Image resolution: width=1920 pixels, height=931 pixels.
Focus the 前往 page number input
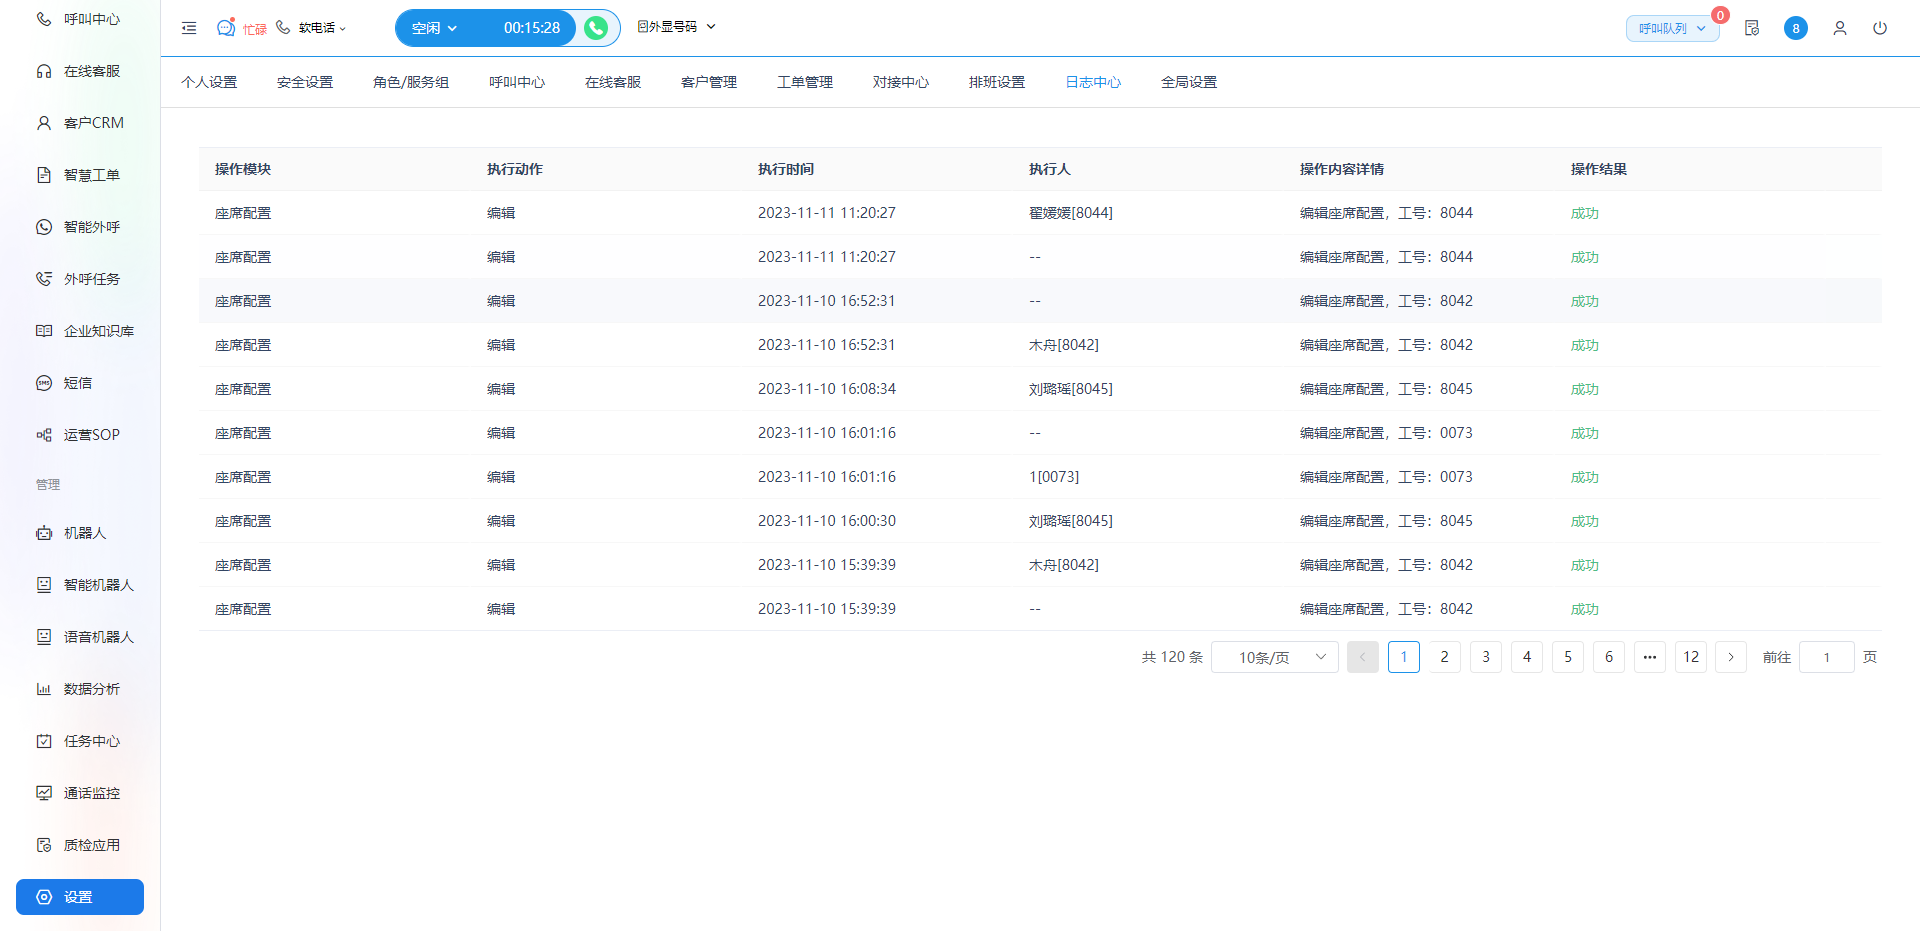[x=1827, y=657]
